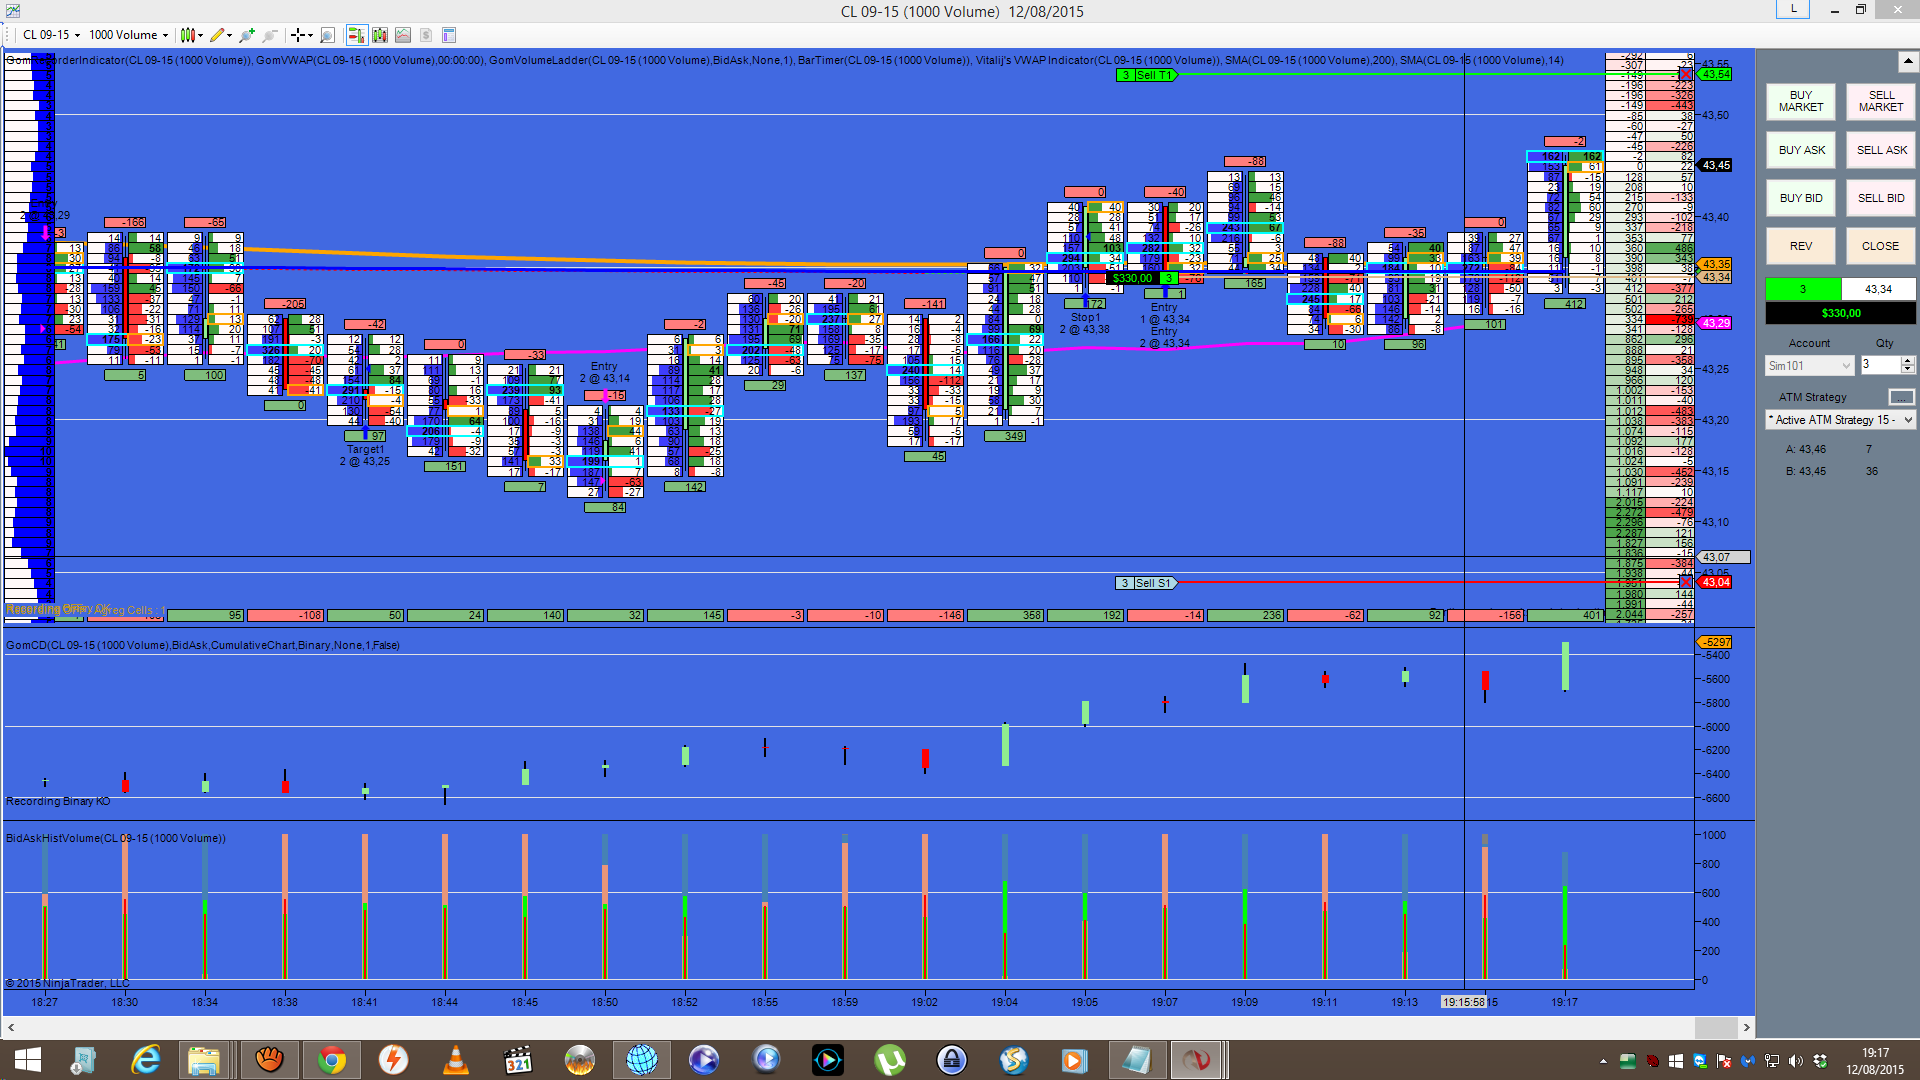
Task: Open the 1000 Volume interval dropdown
Action: click(128, 35)
